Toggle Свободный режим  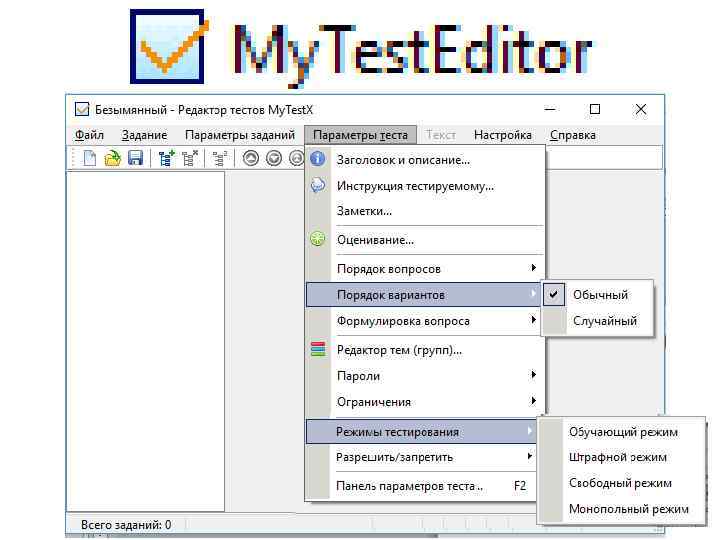(621, 483)
